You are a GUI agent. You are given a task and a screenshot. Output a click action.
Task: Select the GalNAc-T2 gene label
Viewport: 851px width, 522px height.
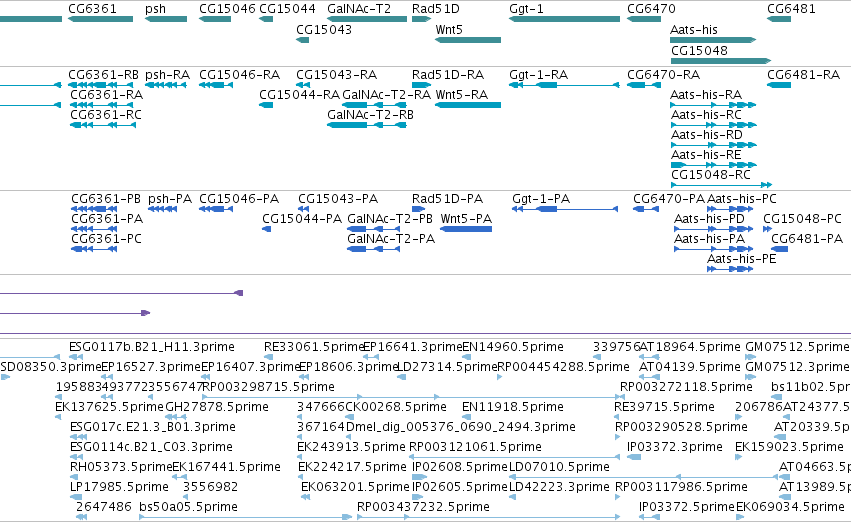(x=359, y=9)
